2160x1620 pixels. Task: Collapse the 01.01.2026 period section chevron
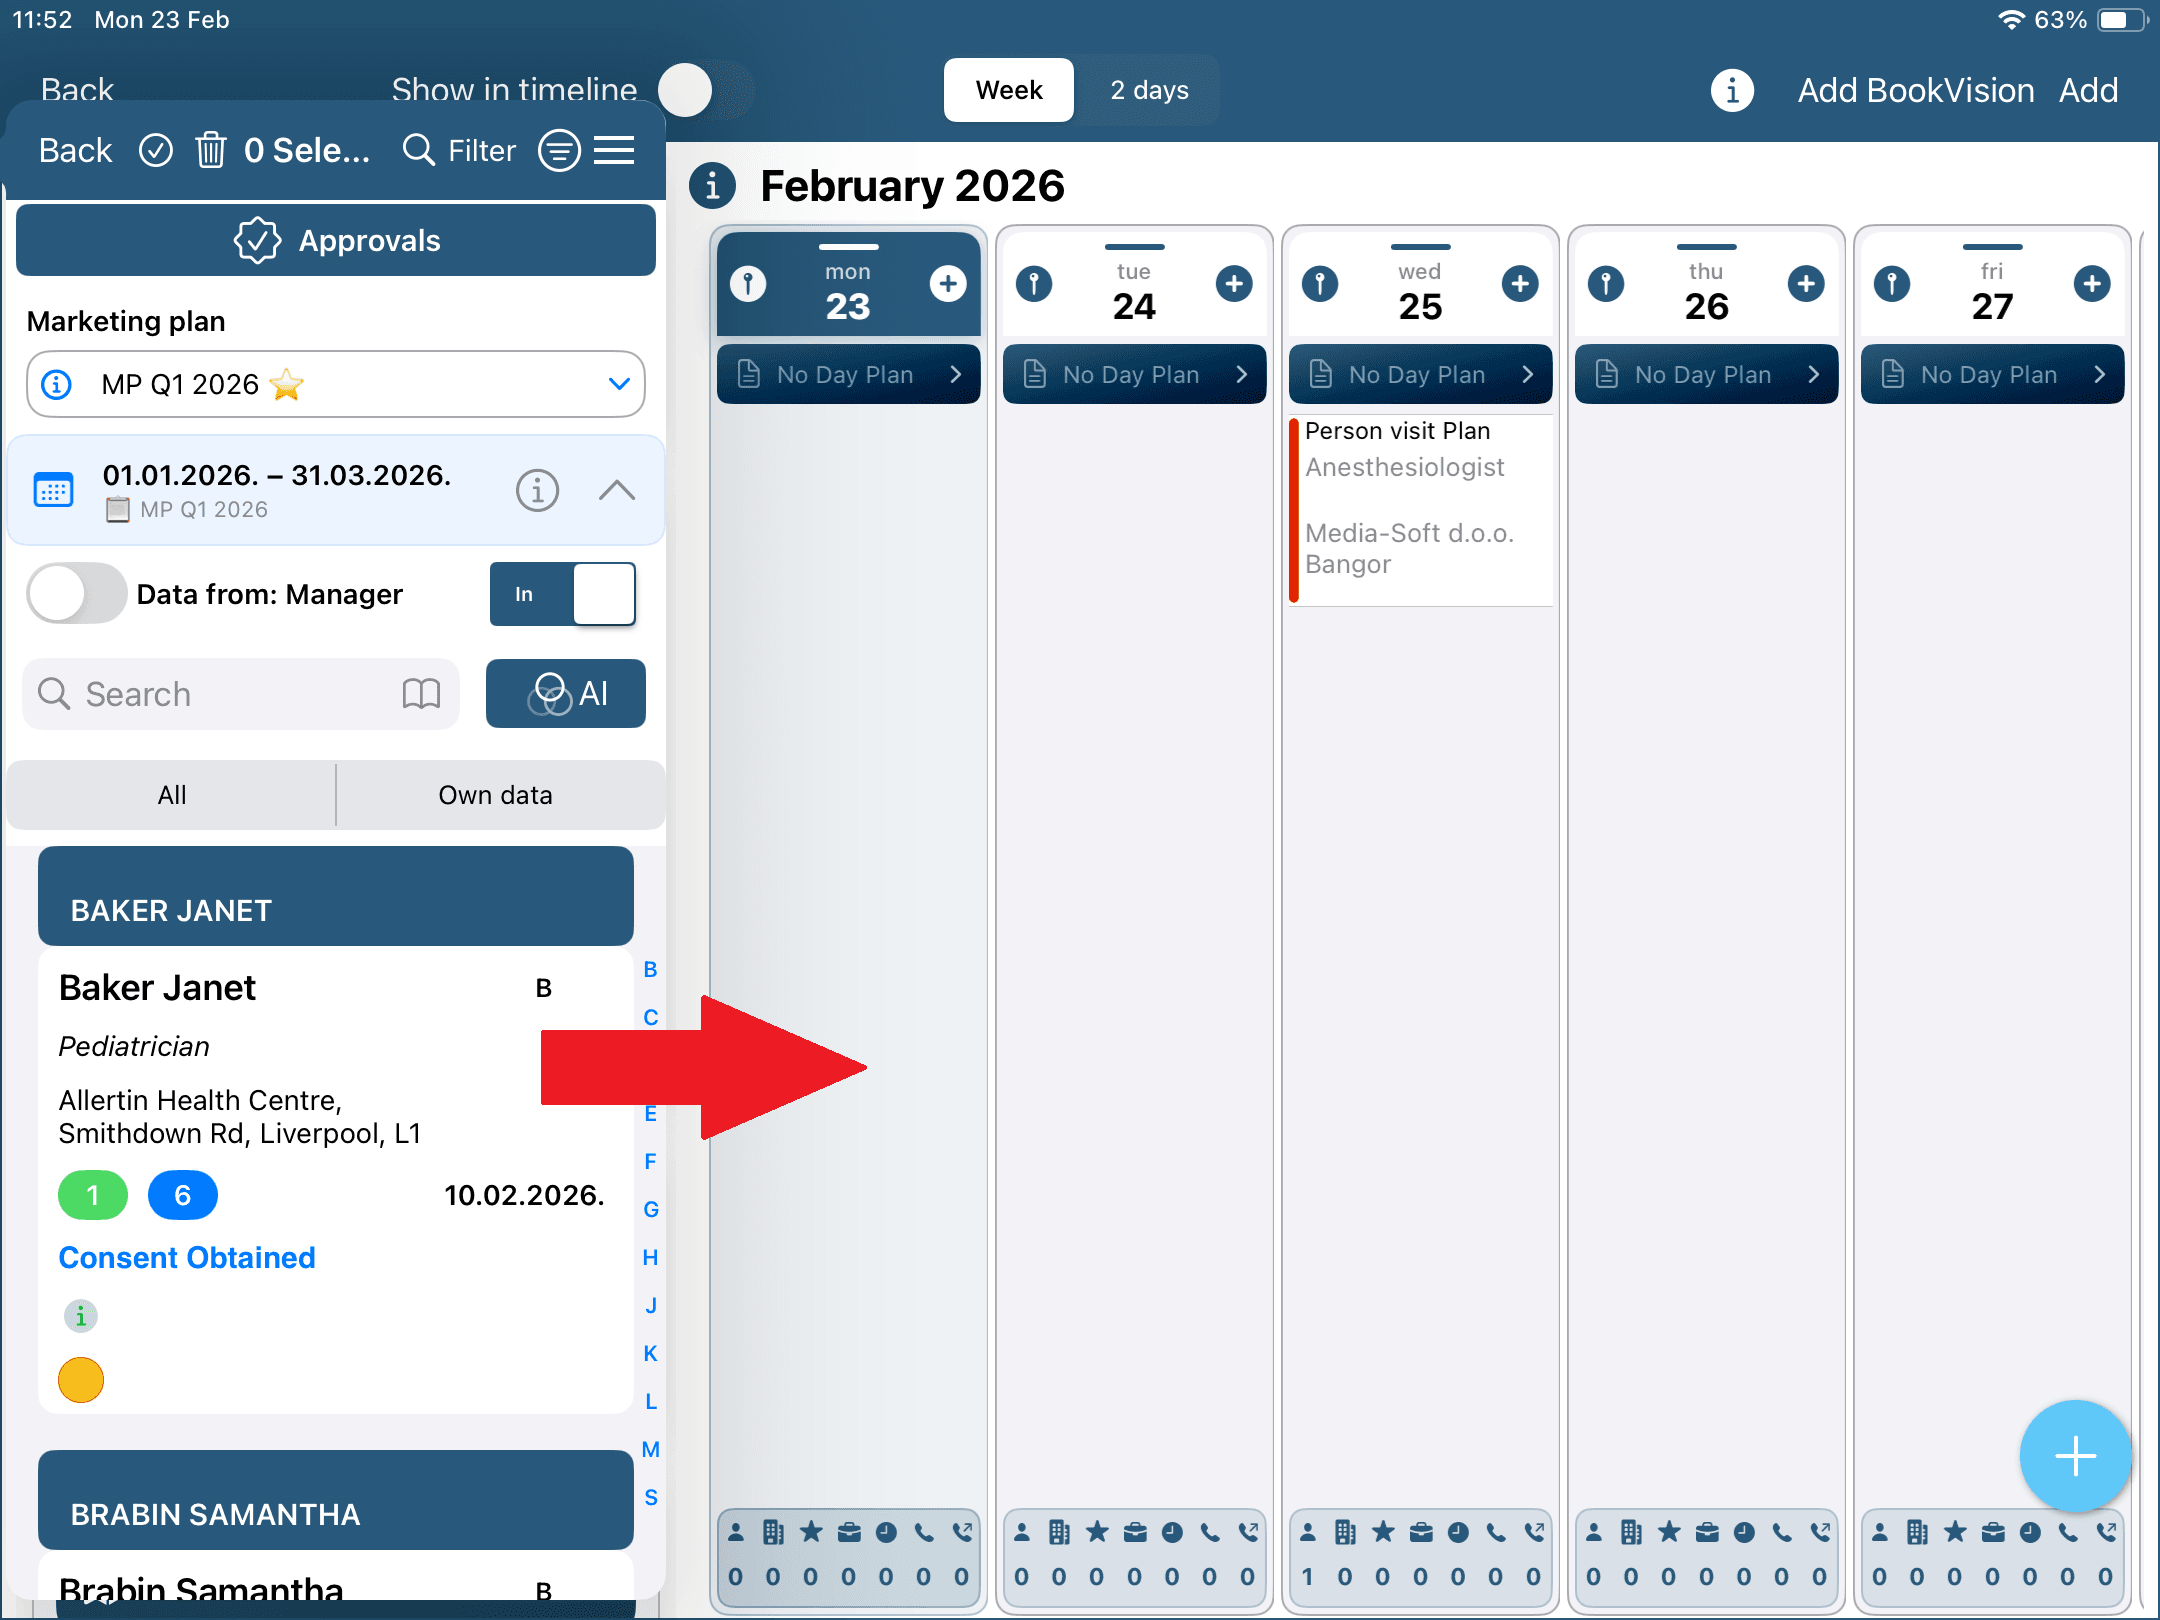click(x=617, y=490)
